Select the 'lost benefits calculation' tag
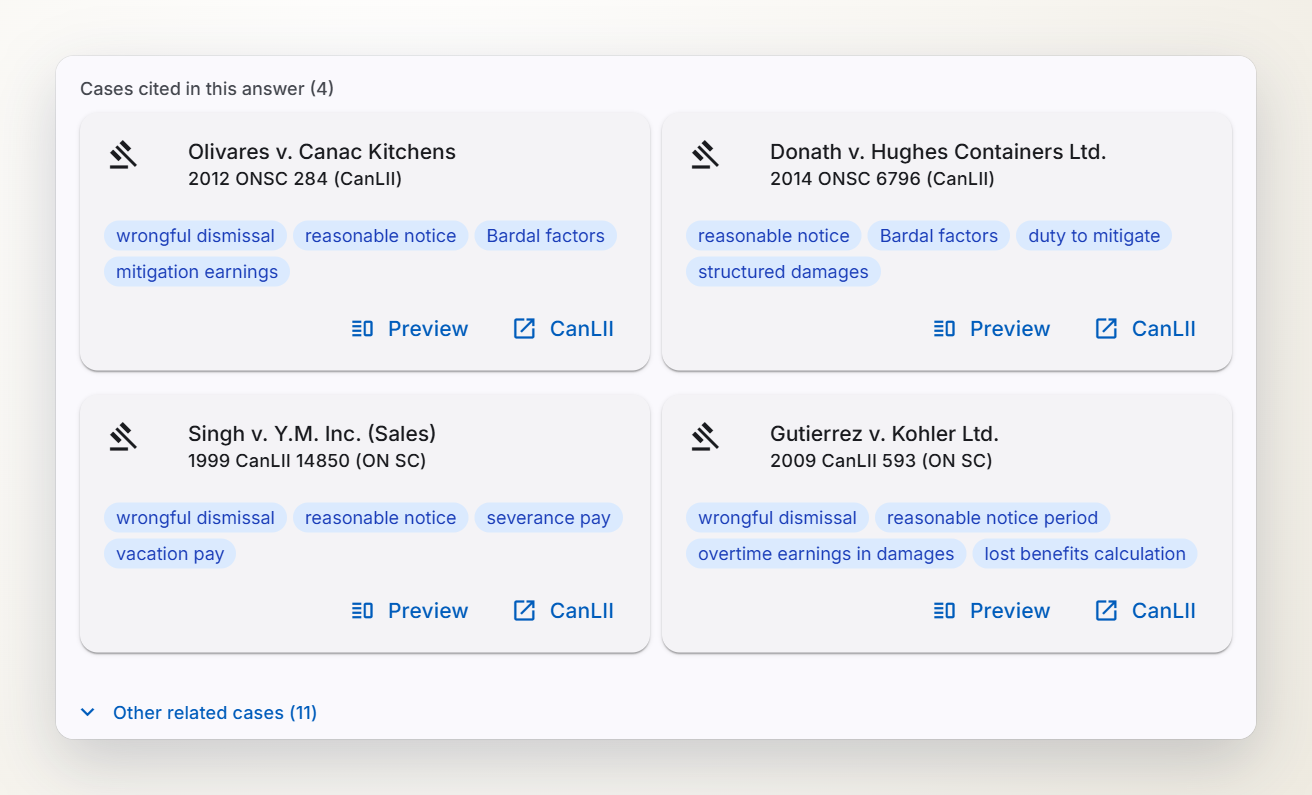 (1085, 554)
